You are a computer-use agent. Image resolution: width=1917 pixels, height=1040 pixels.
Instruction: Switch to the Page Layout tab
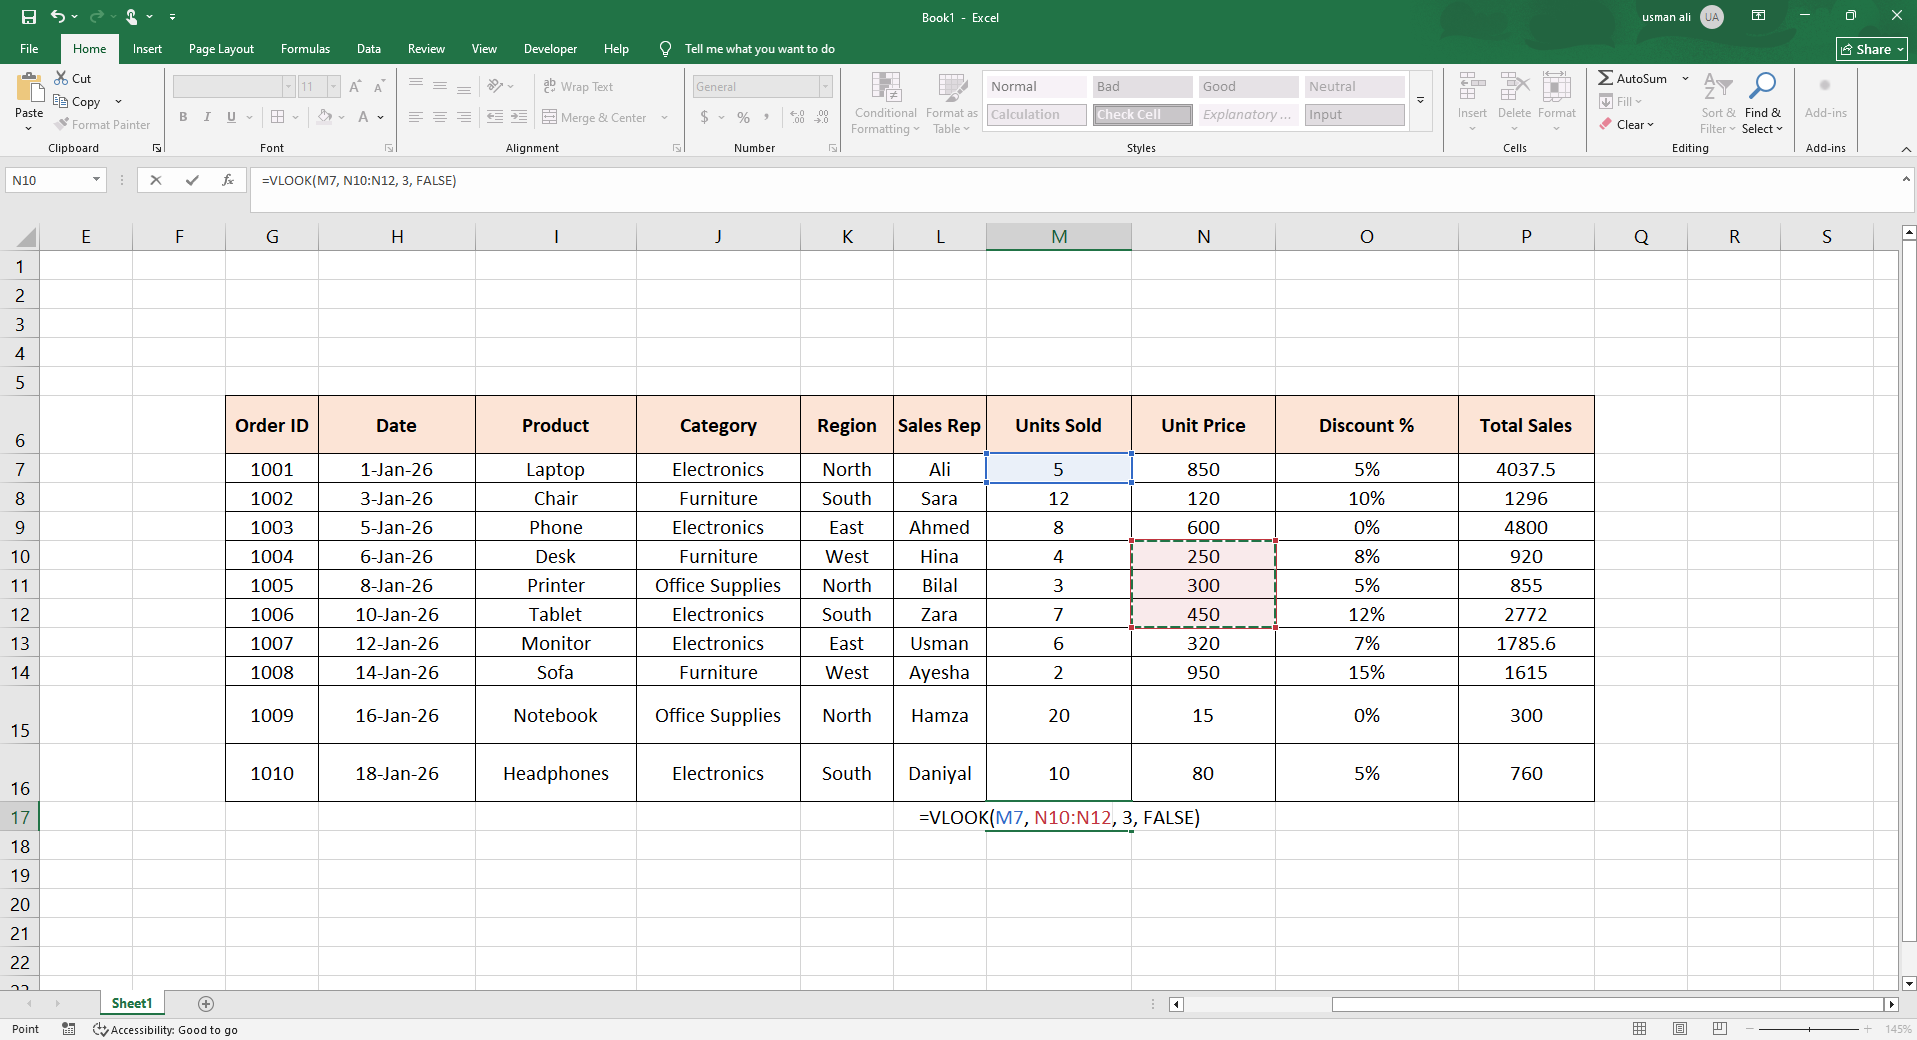pyautogui.click(x=221, y=48)
